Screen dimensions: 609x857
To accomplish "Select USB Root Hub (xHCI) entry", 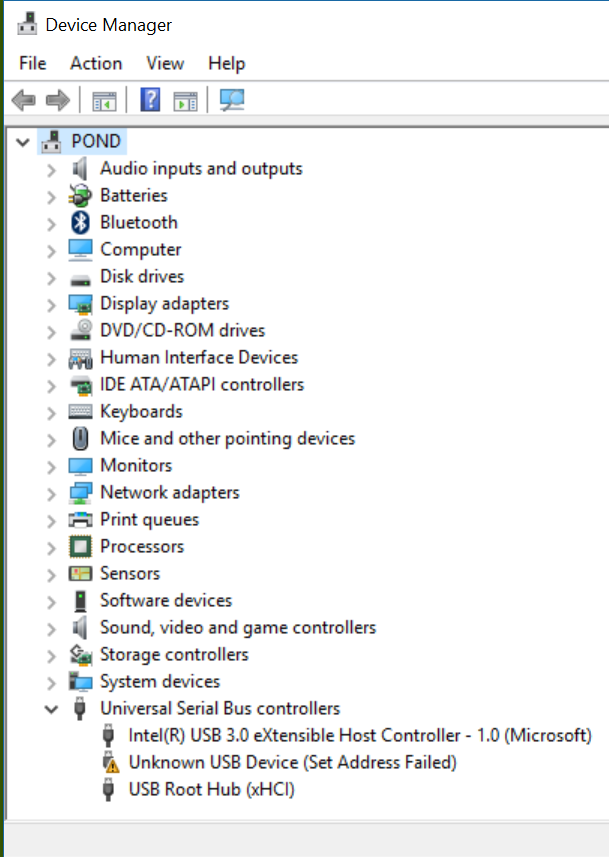I will [x=212, y=789].
